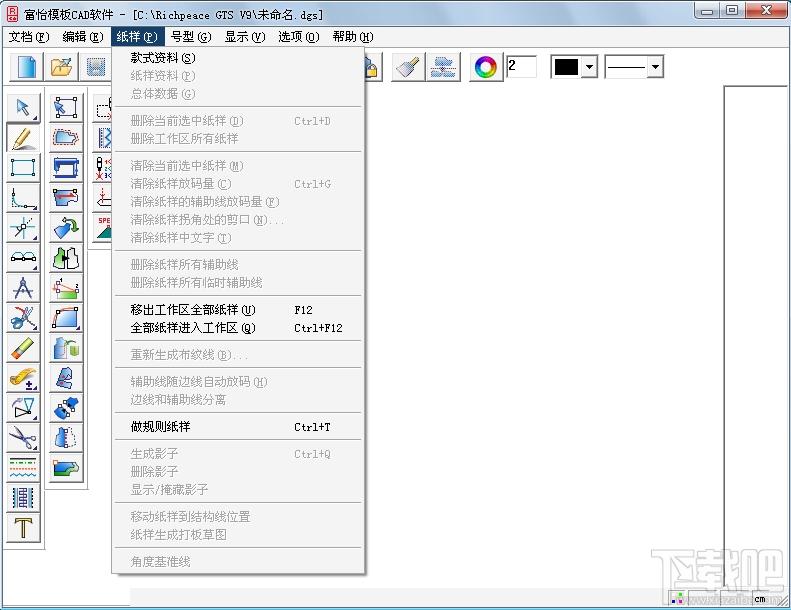The width and height of the screenshot is (791, 610).
Task: Pick the two overlapping blue pieces tool
Action: click(x=66, y=378)
